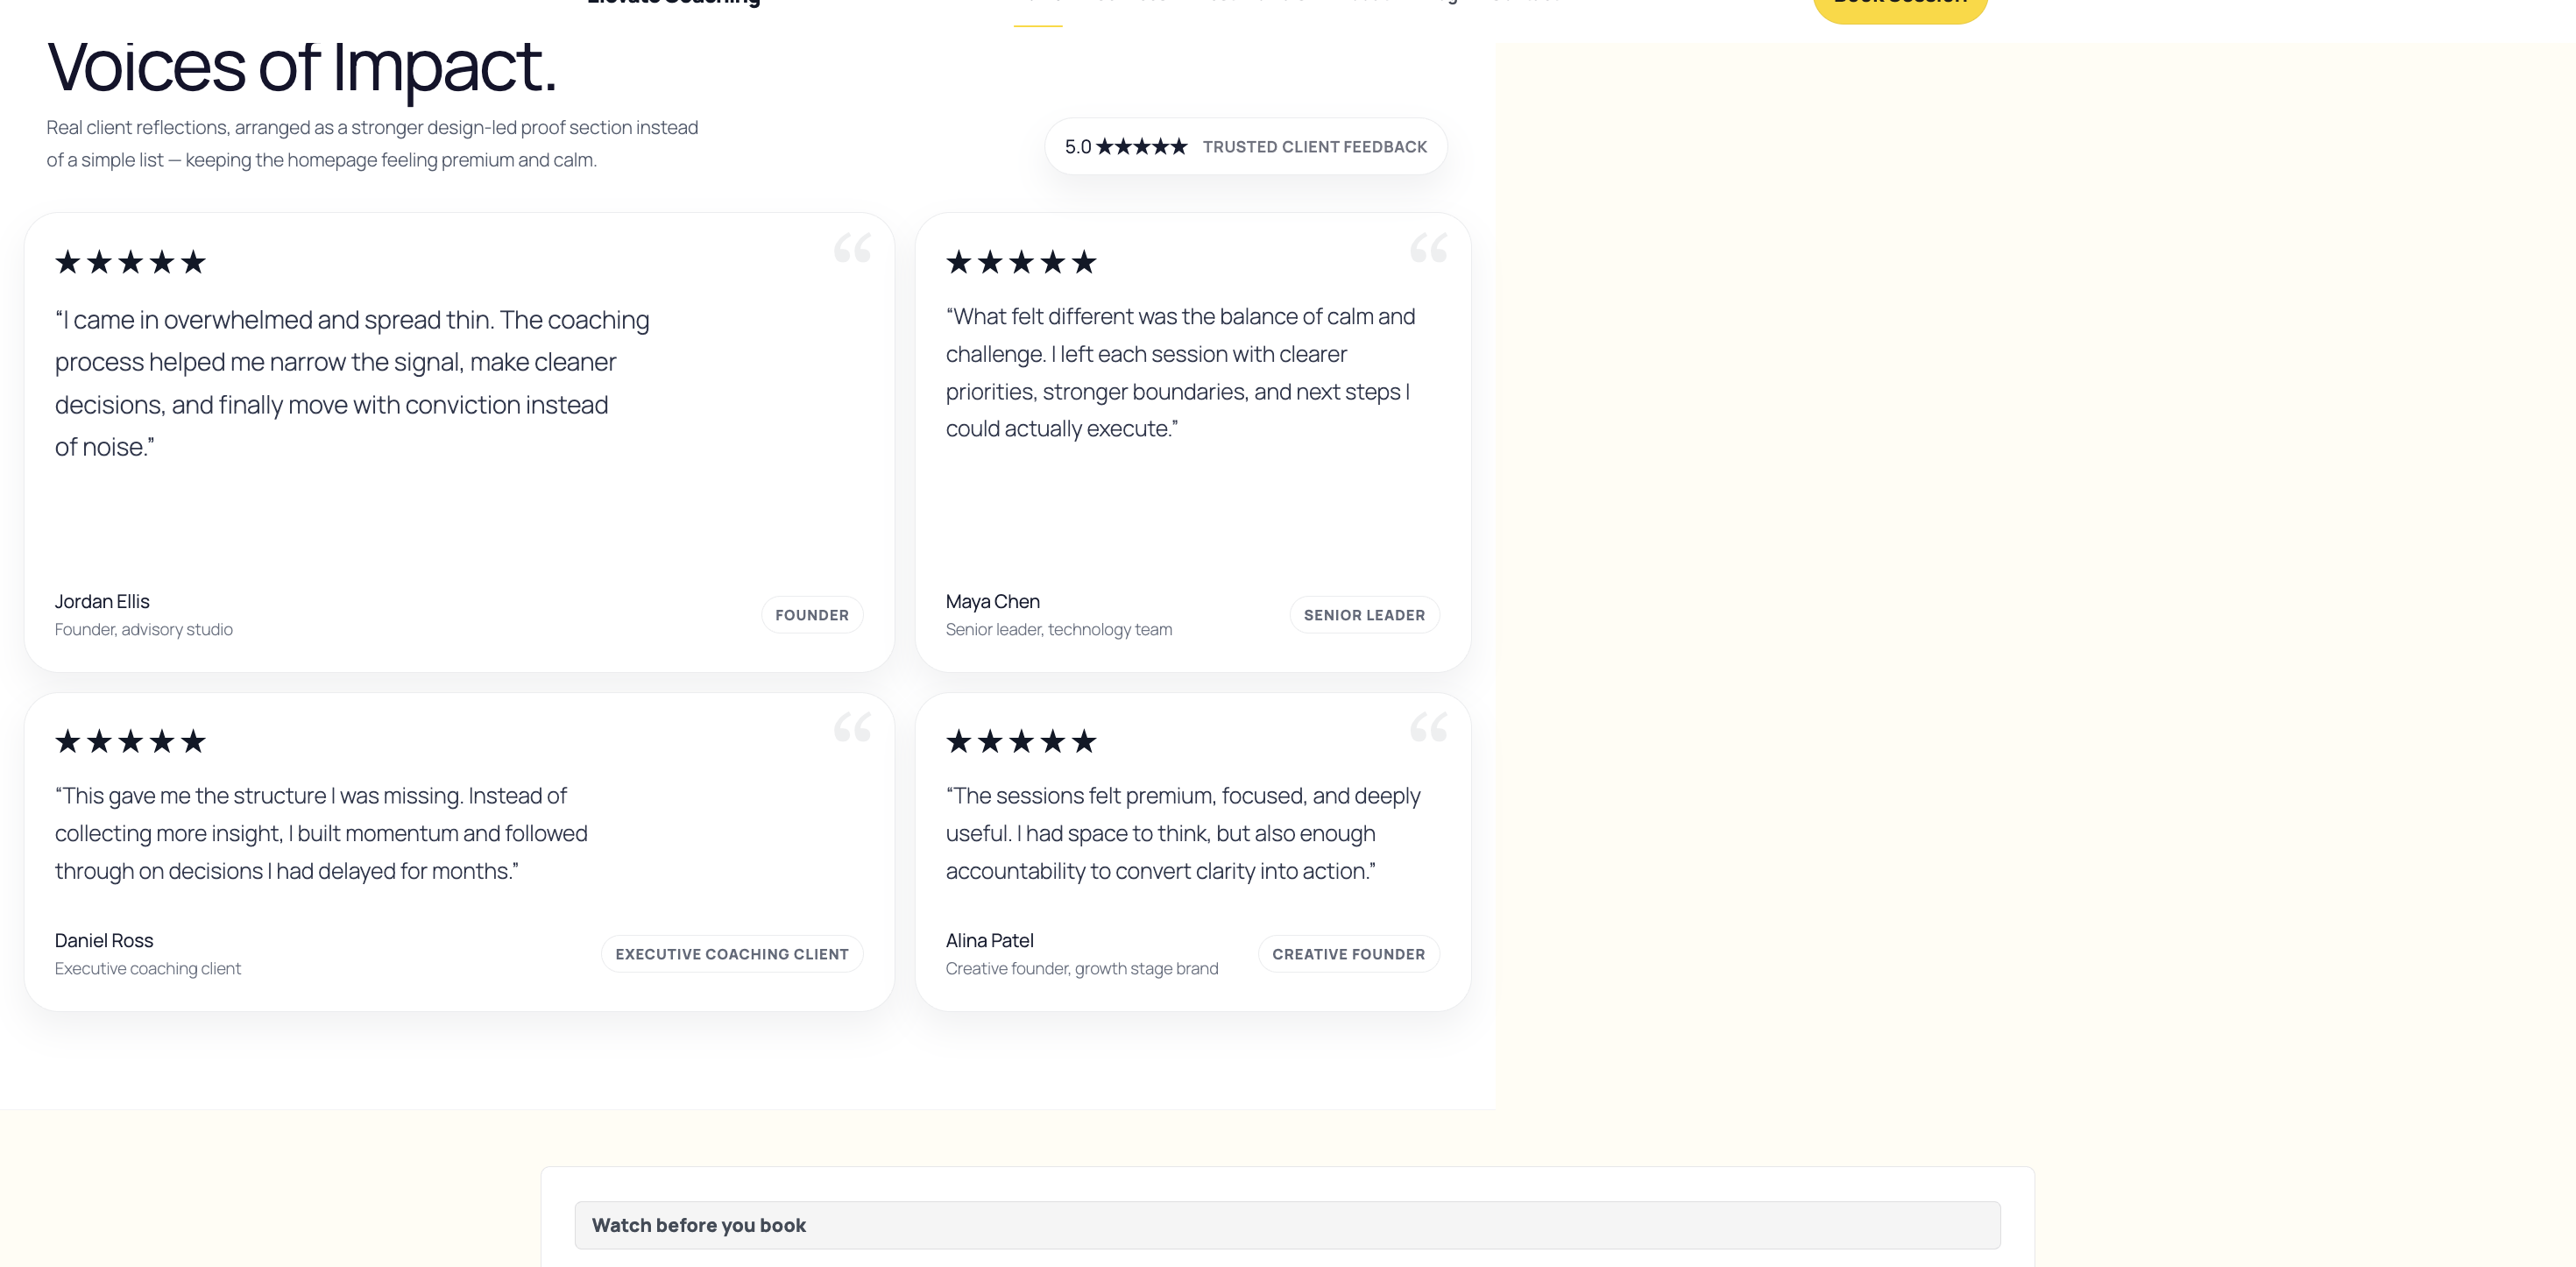Image resolution: width=2576 pixels, height=1267 pixels.
Task: Click the Jordan Ellis name
Action: click(x=102, y=601)
